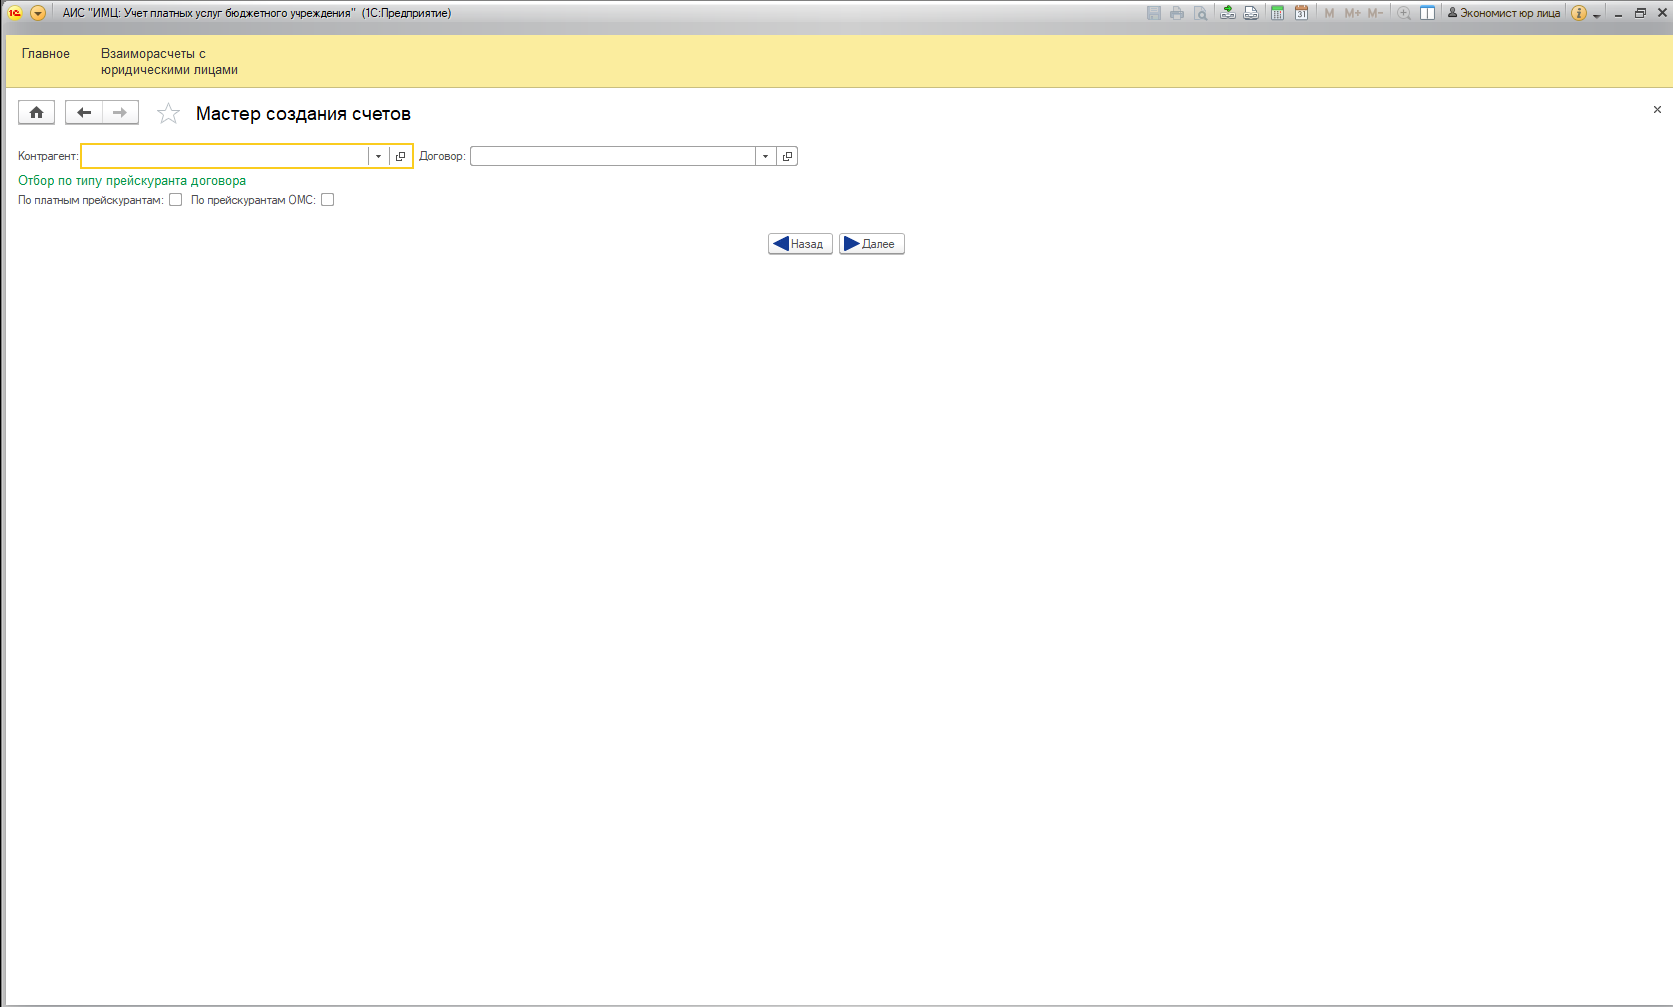Go back using the left arrow
Screen dimensions: 1673x1007
pos(84,113)
